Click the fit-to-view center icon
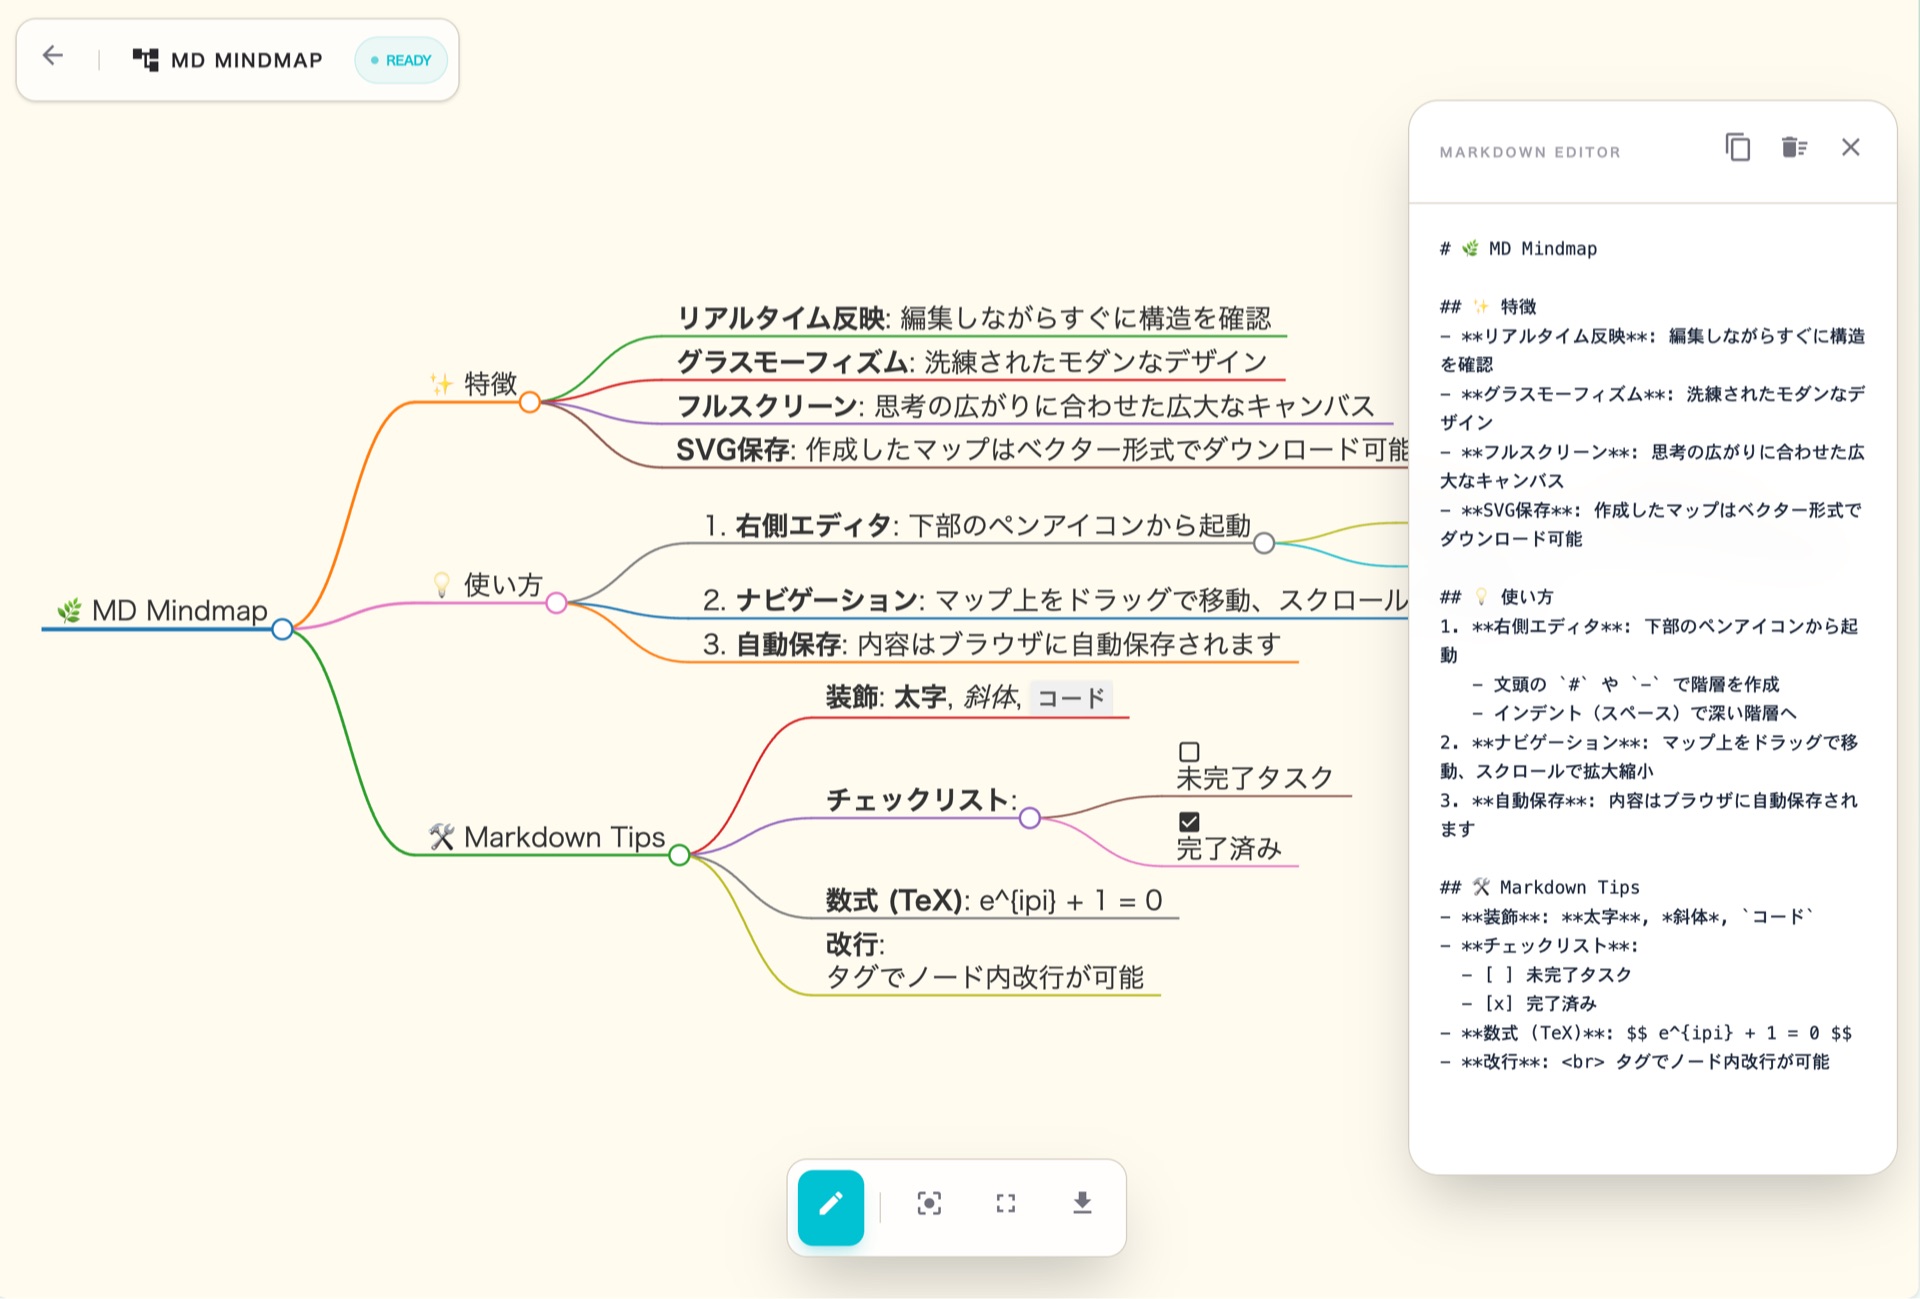The image size is (1920, 1299). [929, 1203]
